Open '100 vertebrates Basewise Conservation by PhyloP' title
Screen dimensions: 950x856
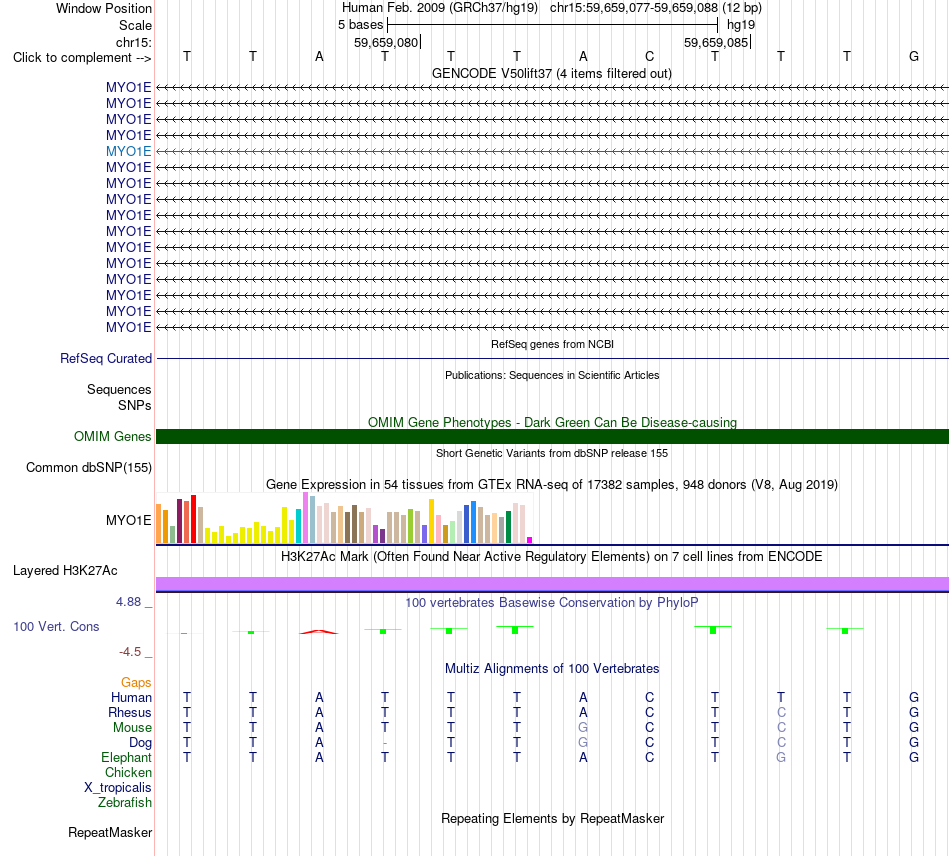551,603
